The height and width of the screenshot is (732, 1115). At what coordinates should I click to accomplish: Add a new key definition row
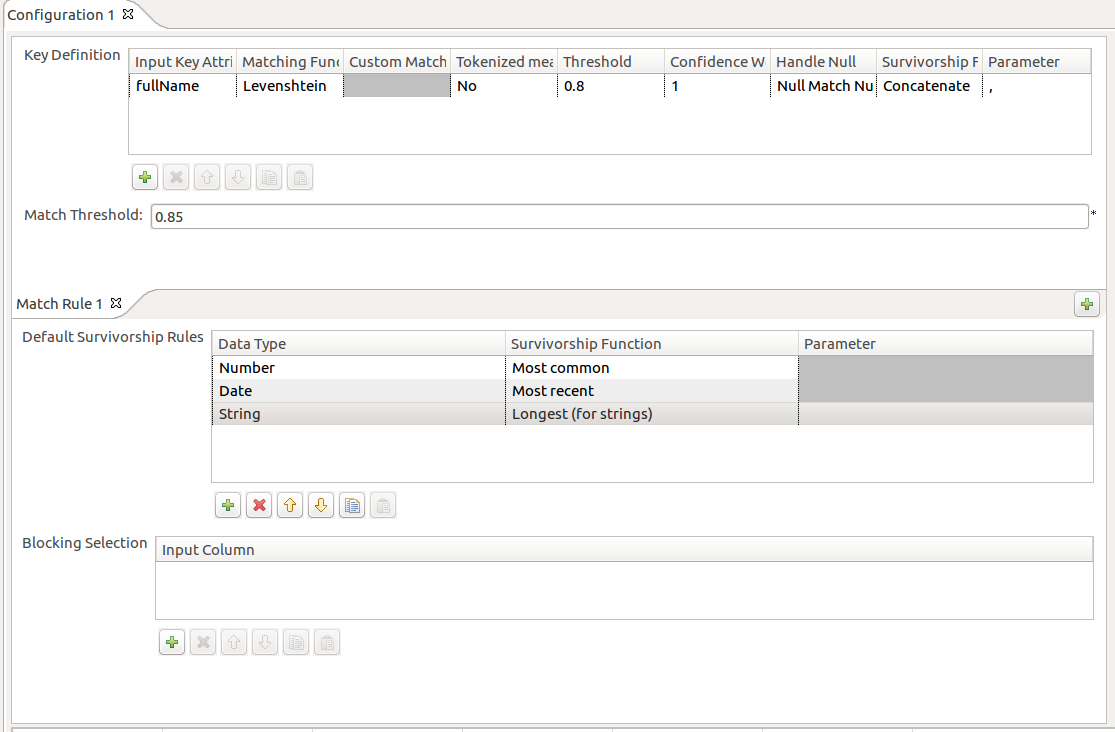(145, 178)
